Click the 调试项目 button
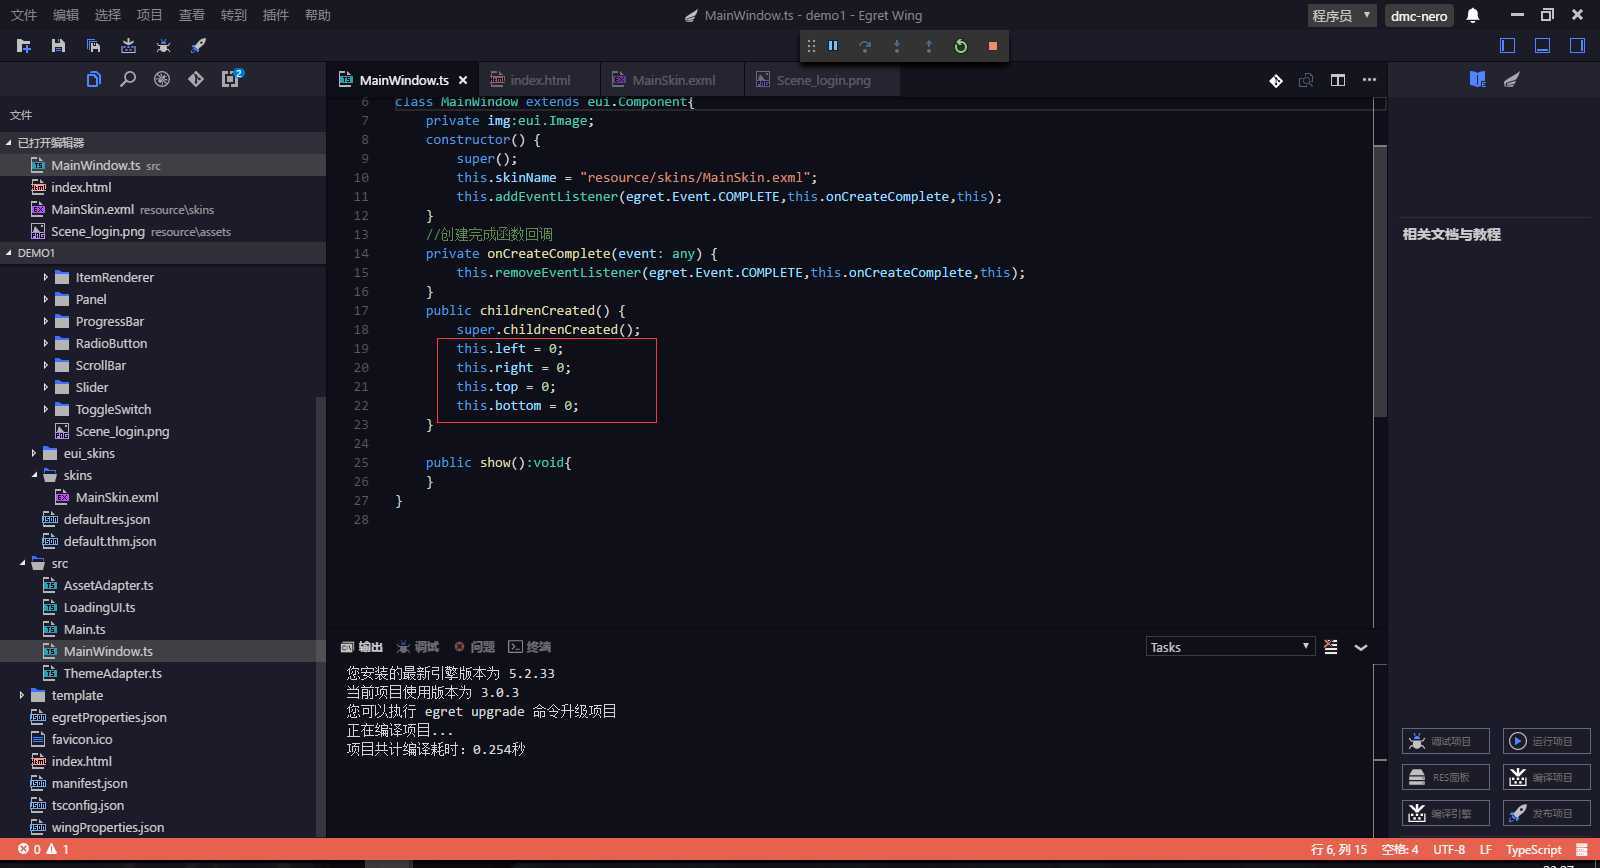The height and width of the screenshot is (868, 1600). pyautogui.click(x=1446, y=741)
